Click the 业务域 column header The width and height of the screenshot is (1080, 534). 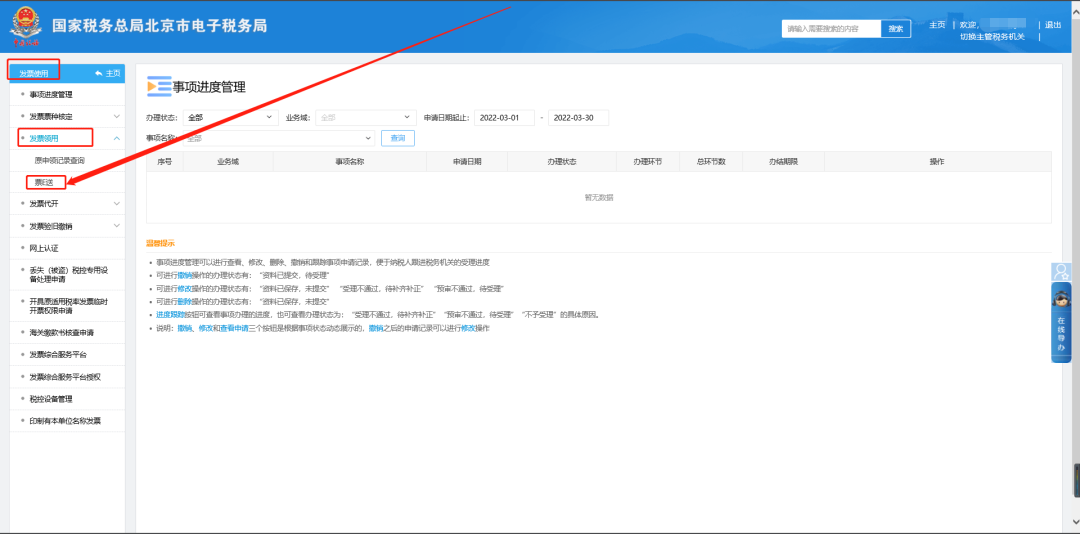coord(228,161)
